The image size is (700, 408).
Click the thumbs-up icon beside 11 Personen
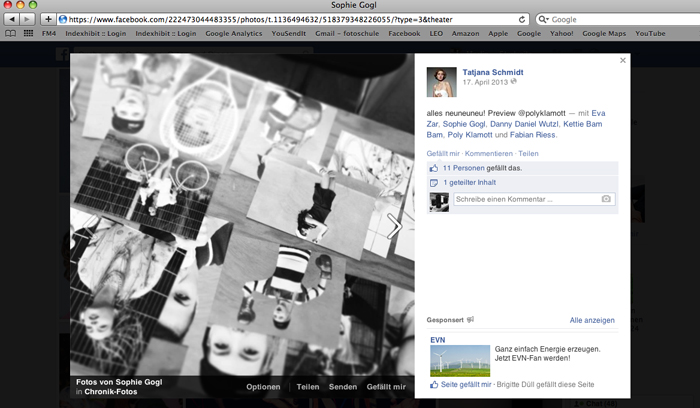tap(433, 168)
